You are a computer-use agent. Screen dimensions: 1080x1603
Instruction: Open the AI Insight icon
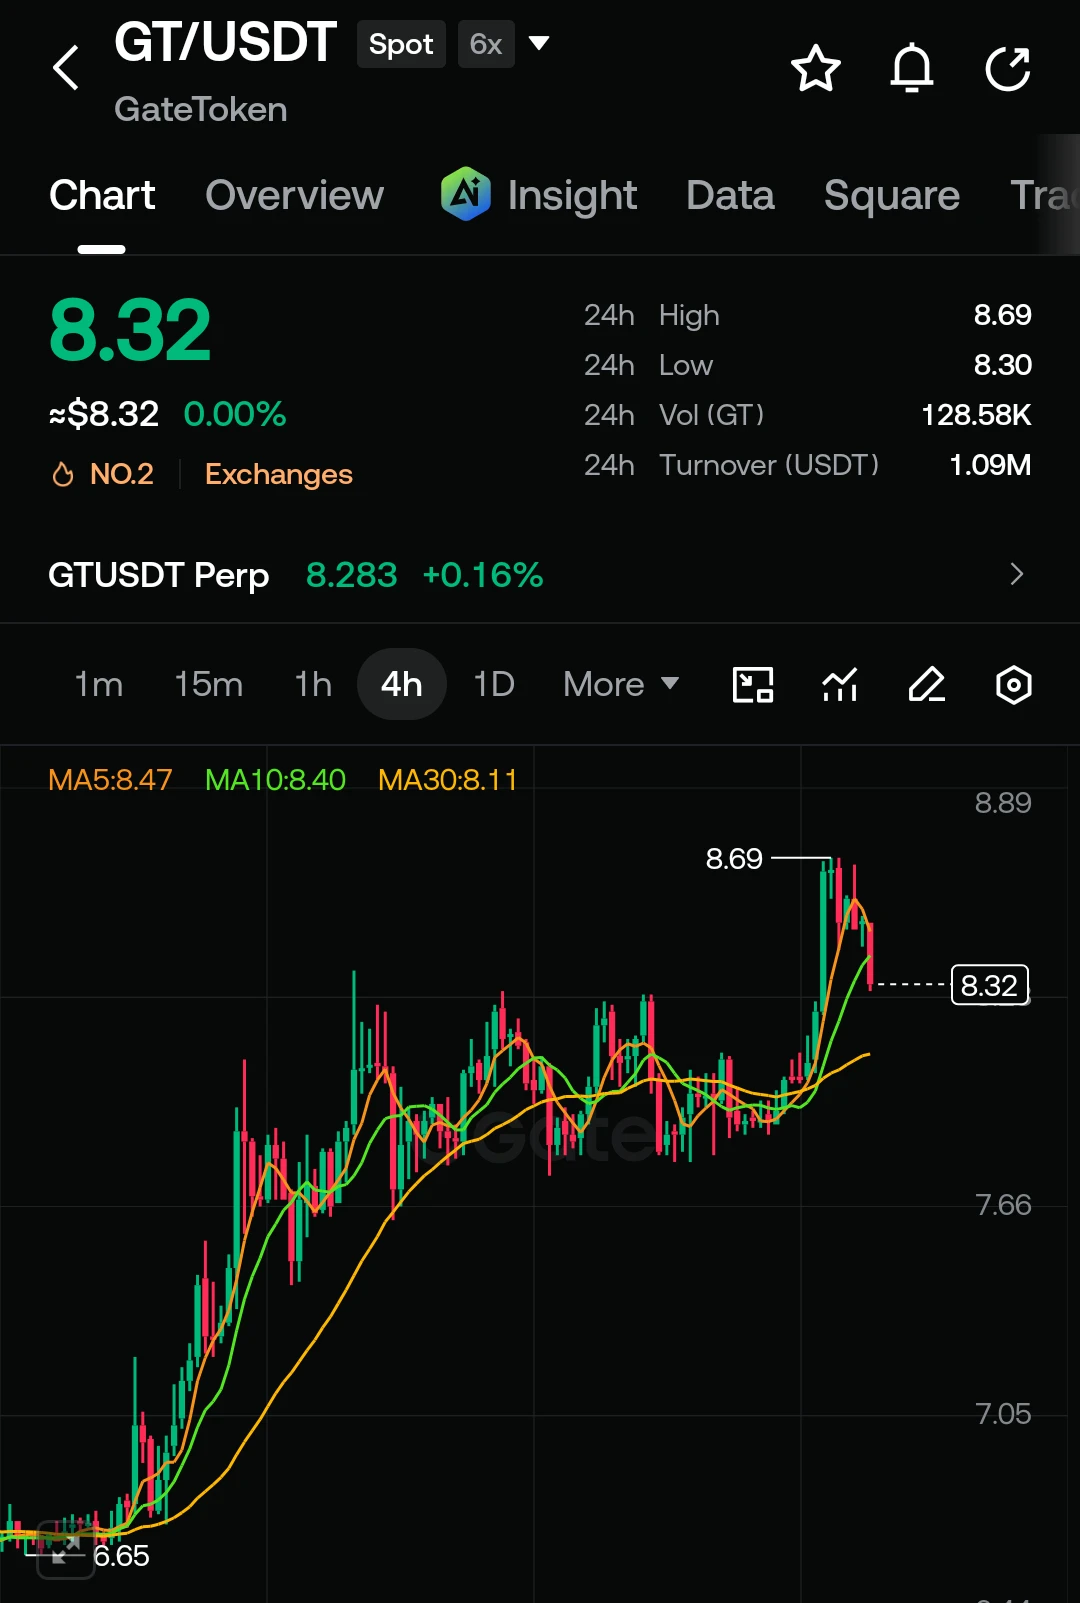pyautogui.click(x=466, y=193)
